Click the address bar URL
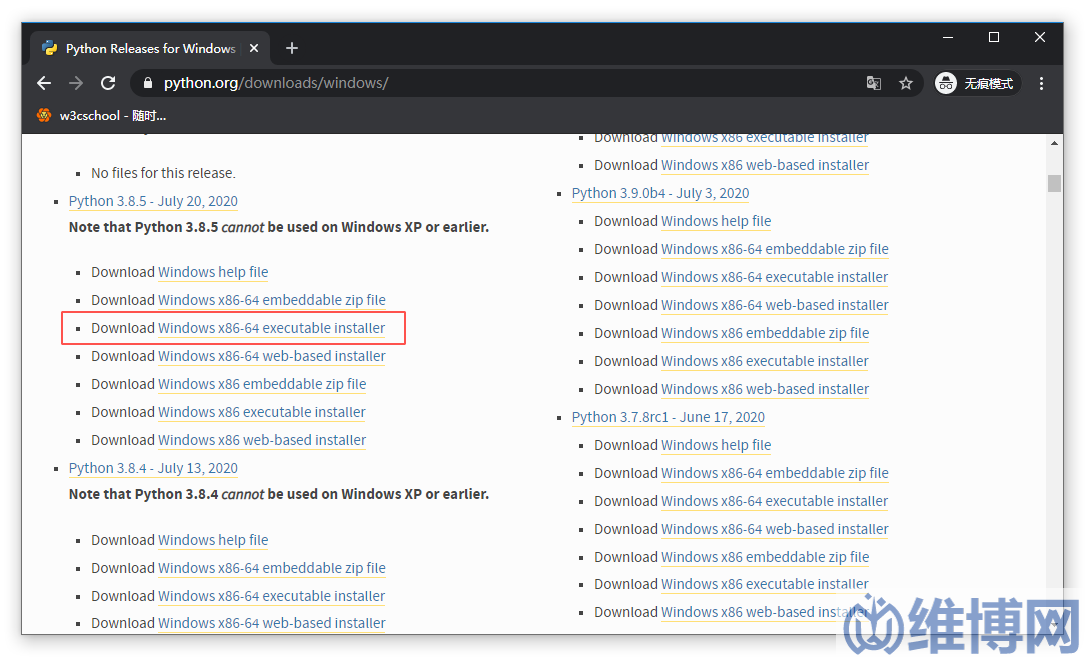Viewport: 1086px width, 658px height. (x=276, y=83)
